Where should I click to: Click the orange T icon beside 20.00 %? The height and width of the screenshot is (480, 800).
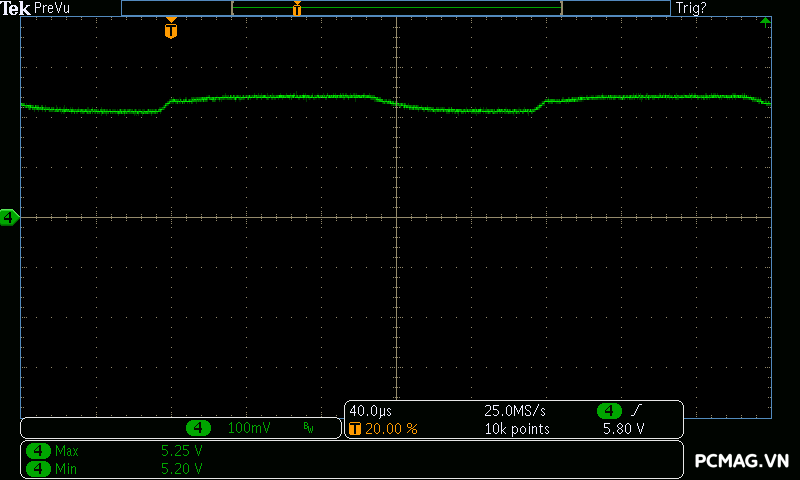(x=354, y=429)
